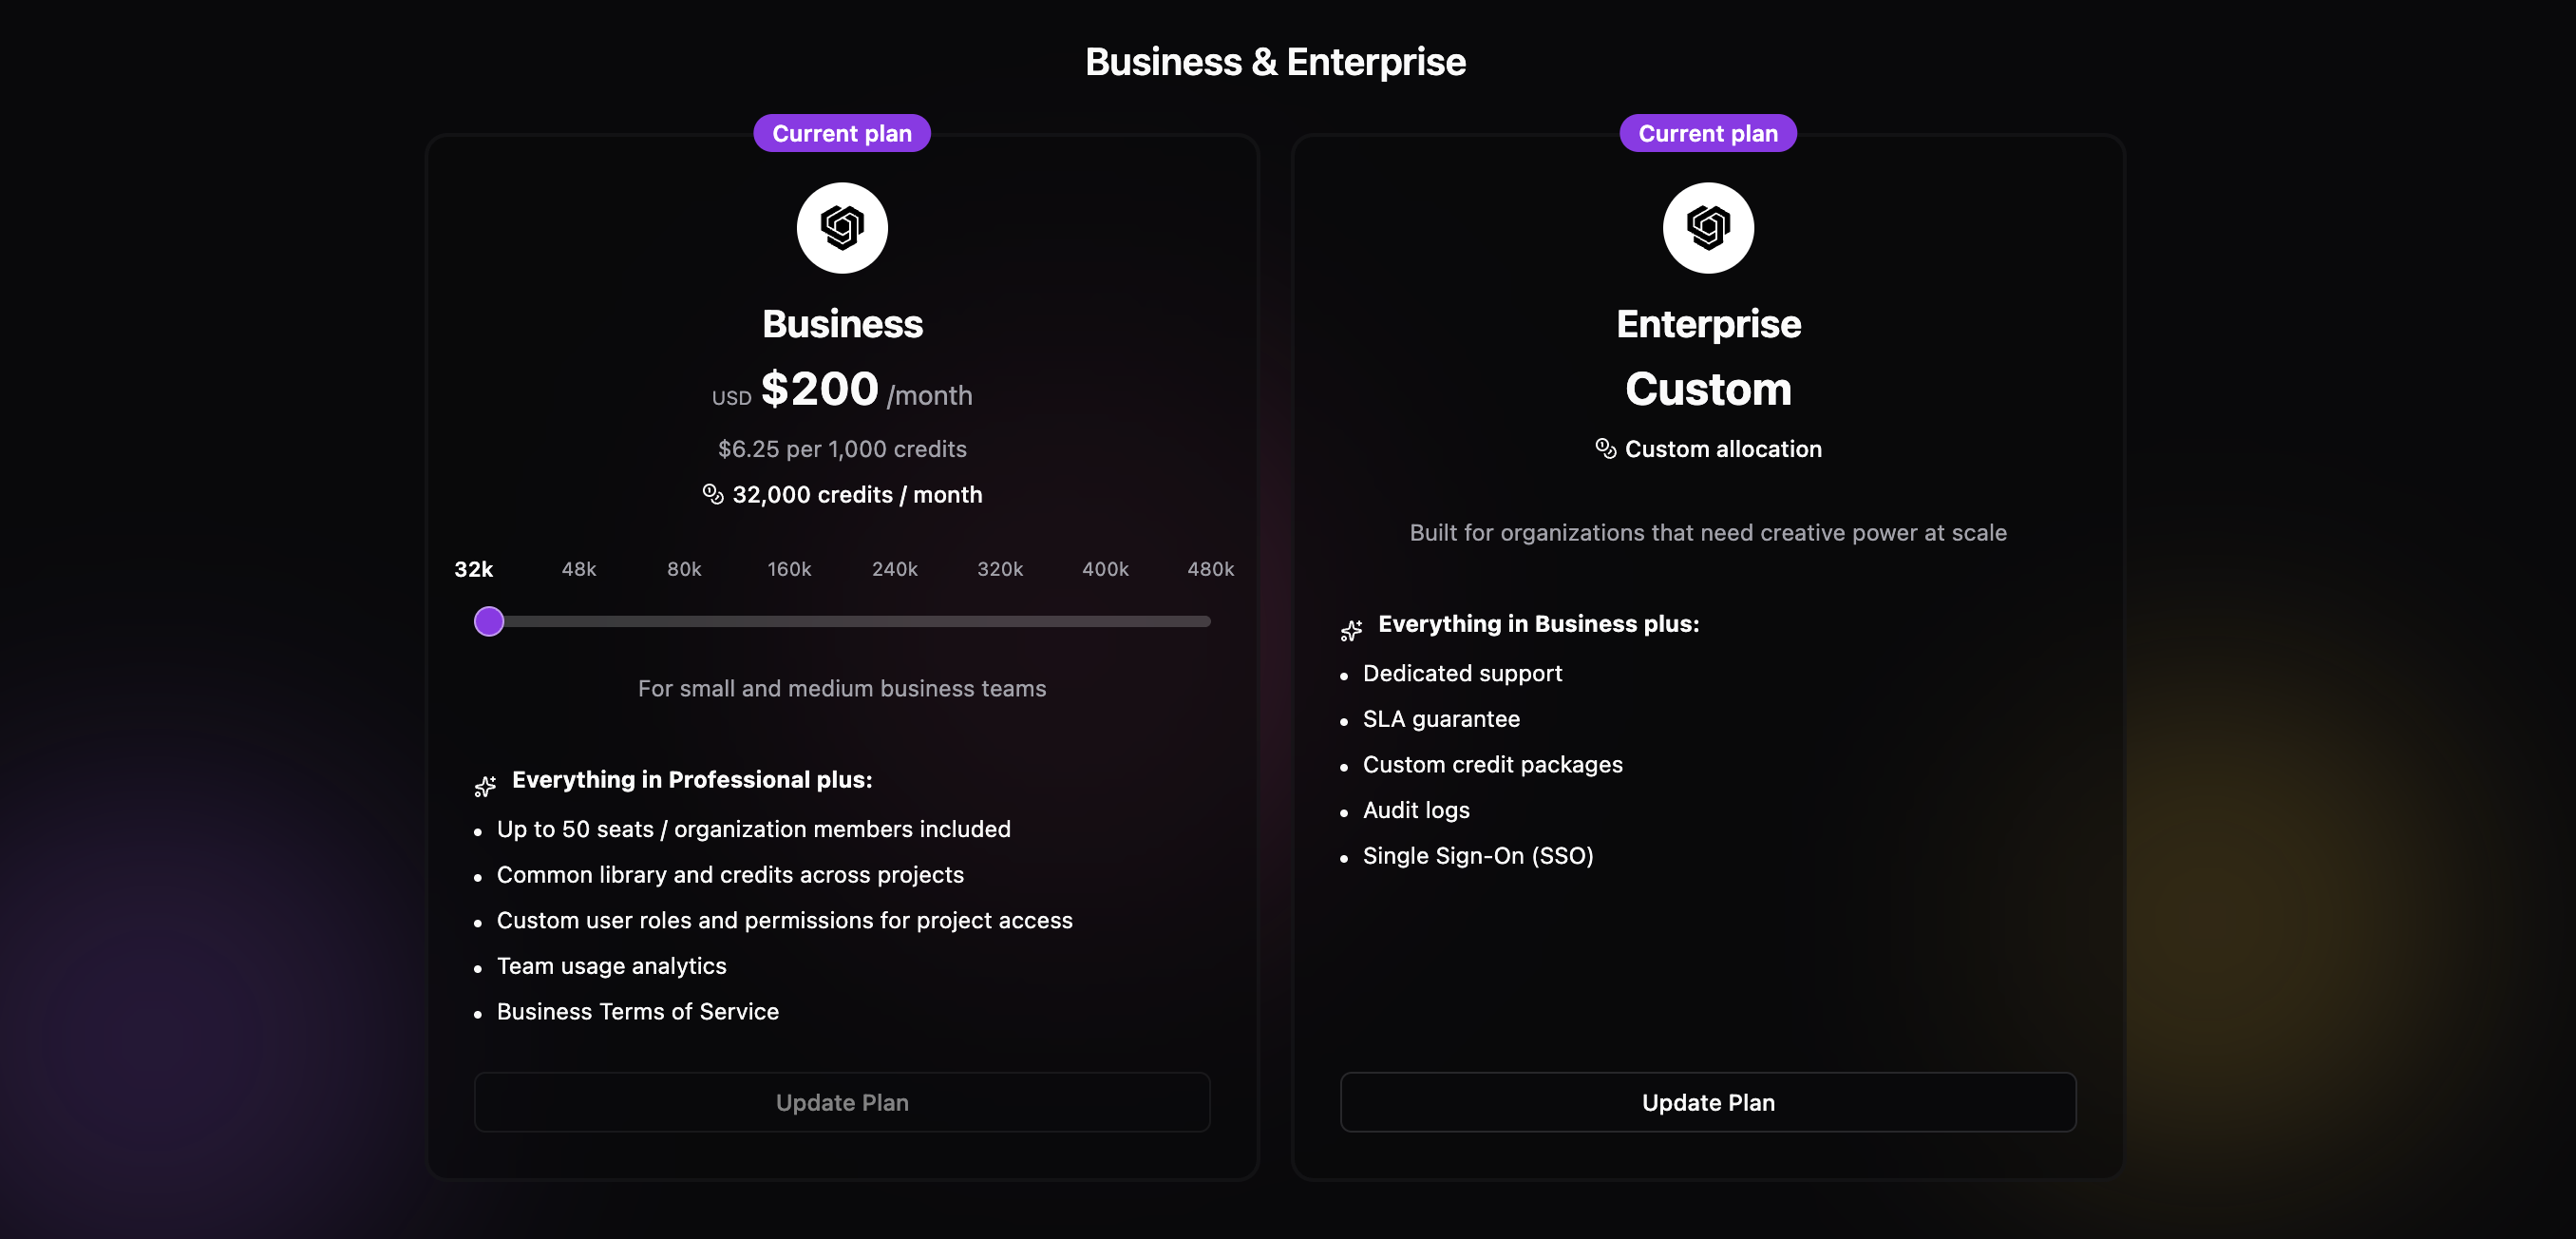Select the 400k credits label above slider

point(1105,569)
